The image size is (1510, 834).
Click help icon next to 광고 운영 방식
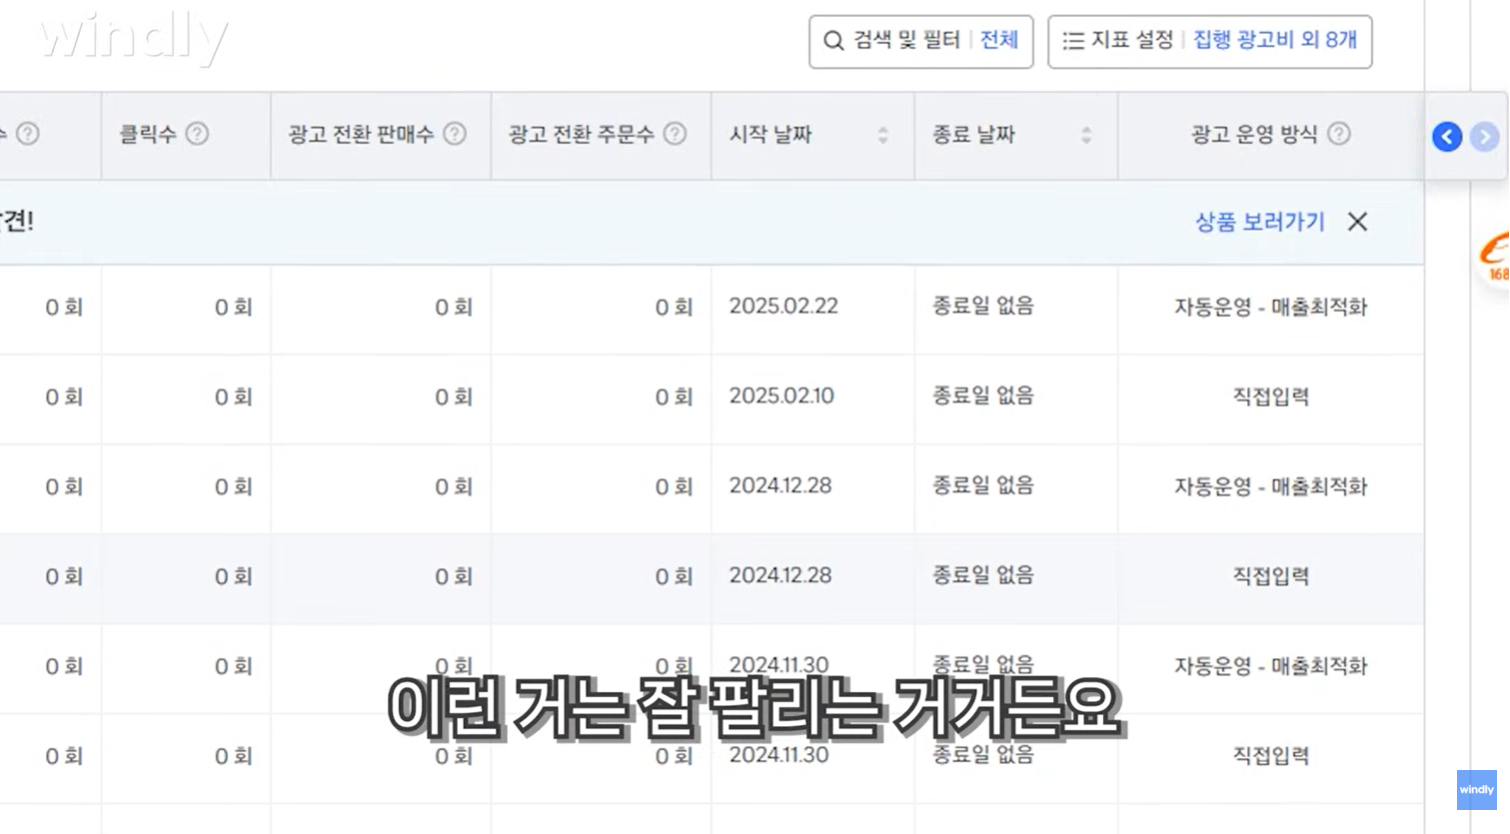[x=1339, y=133]
